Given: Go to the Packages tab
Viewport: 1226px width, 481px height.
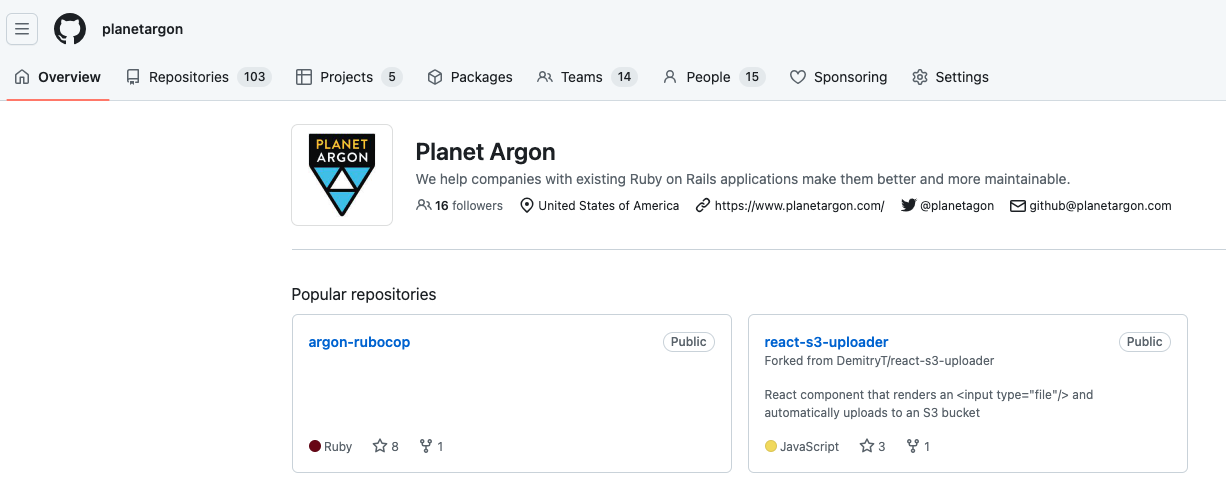Looking at the screenshot, I should (470, 77).
